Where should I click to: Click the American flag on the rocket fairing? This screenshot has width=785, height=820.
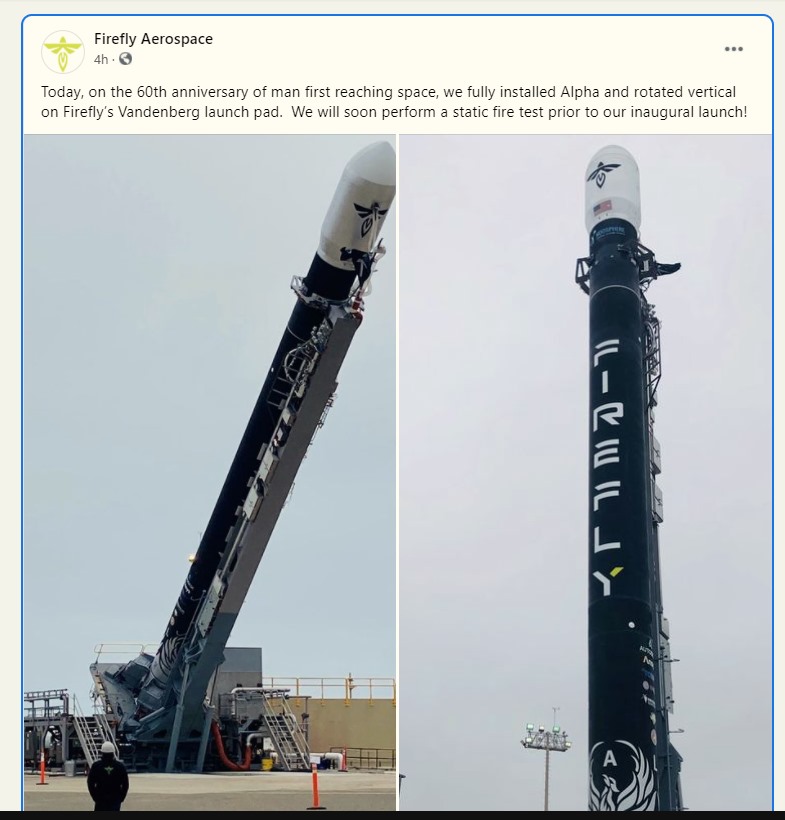(x=602, y=208)
